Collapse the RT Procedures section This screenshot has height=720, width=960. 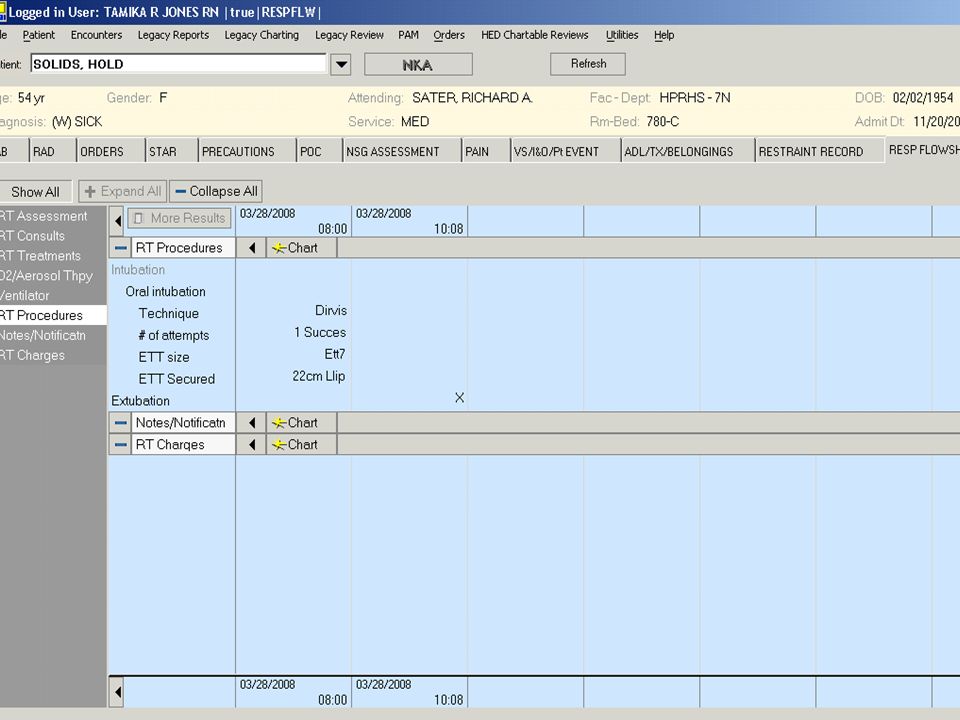point(121,248)
